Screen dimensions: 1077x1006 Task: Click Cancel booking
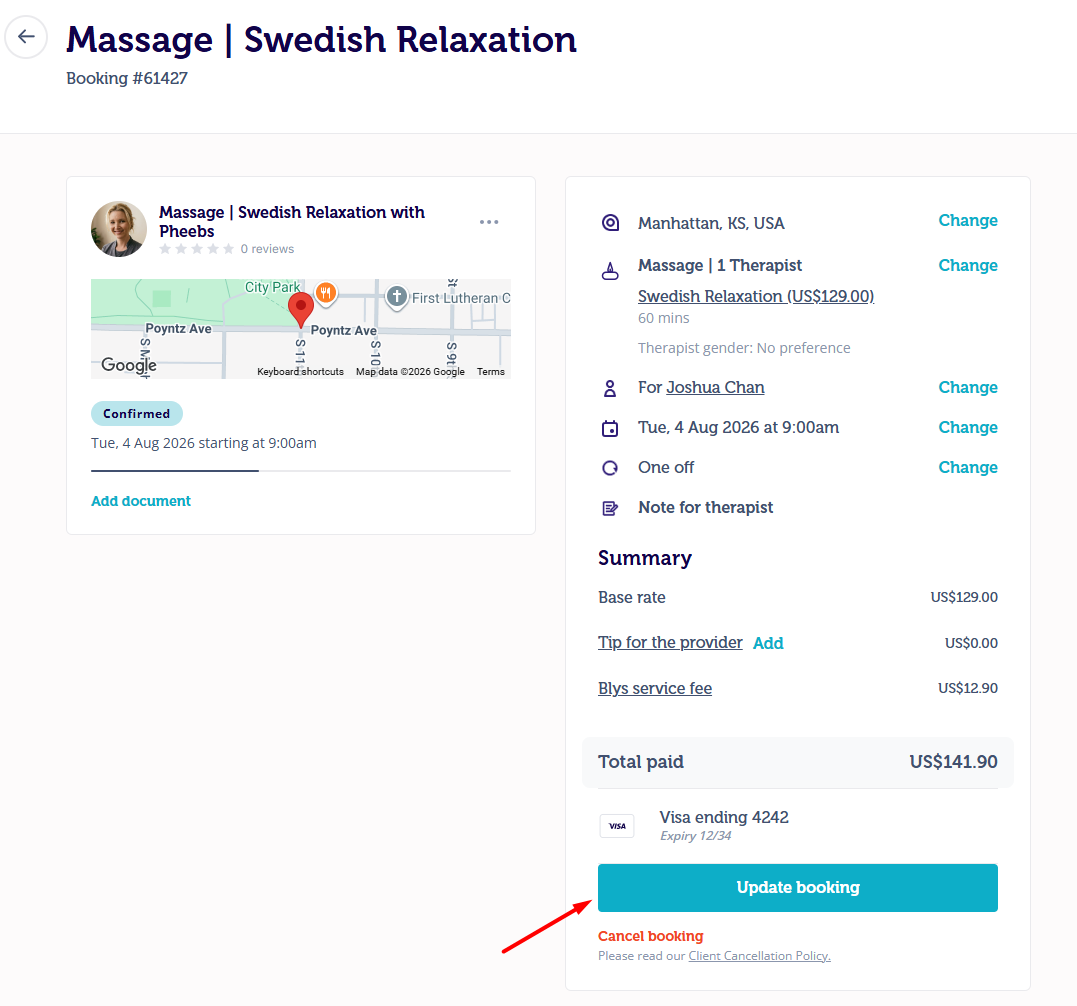click(x=650, y=936)
